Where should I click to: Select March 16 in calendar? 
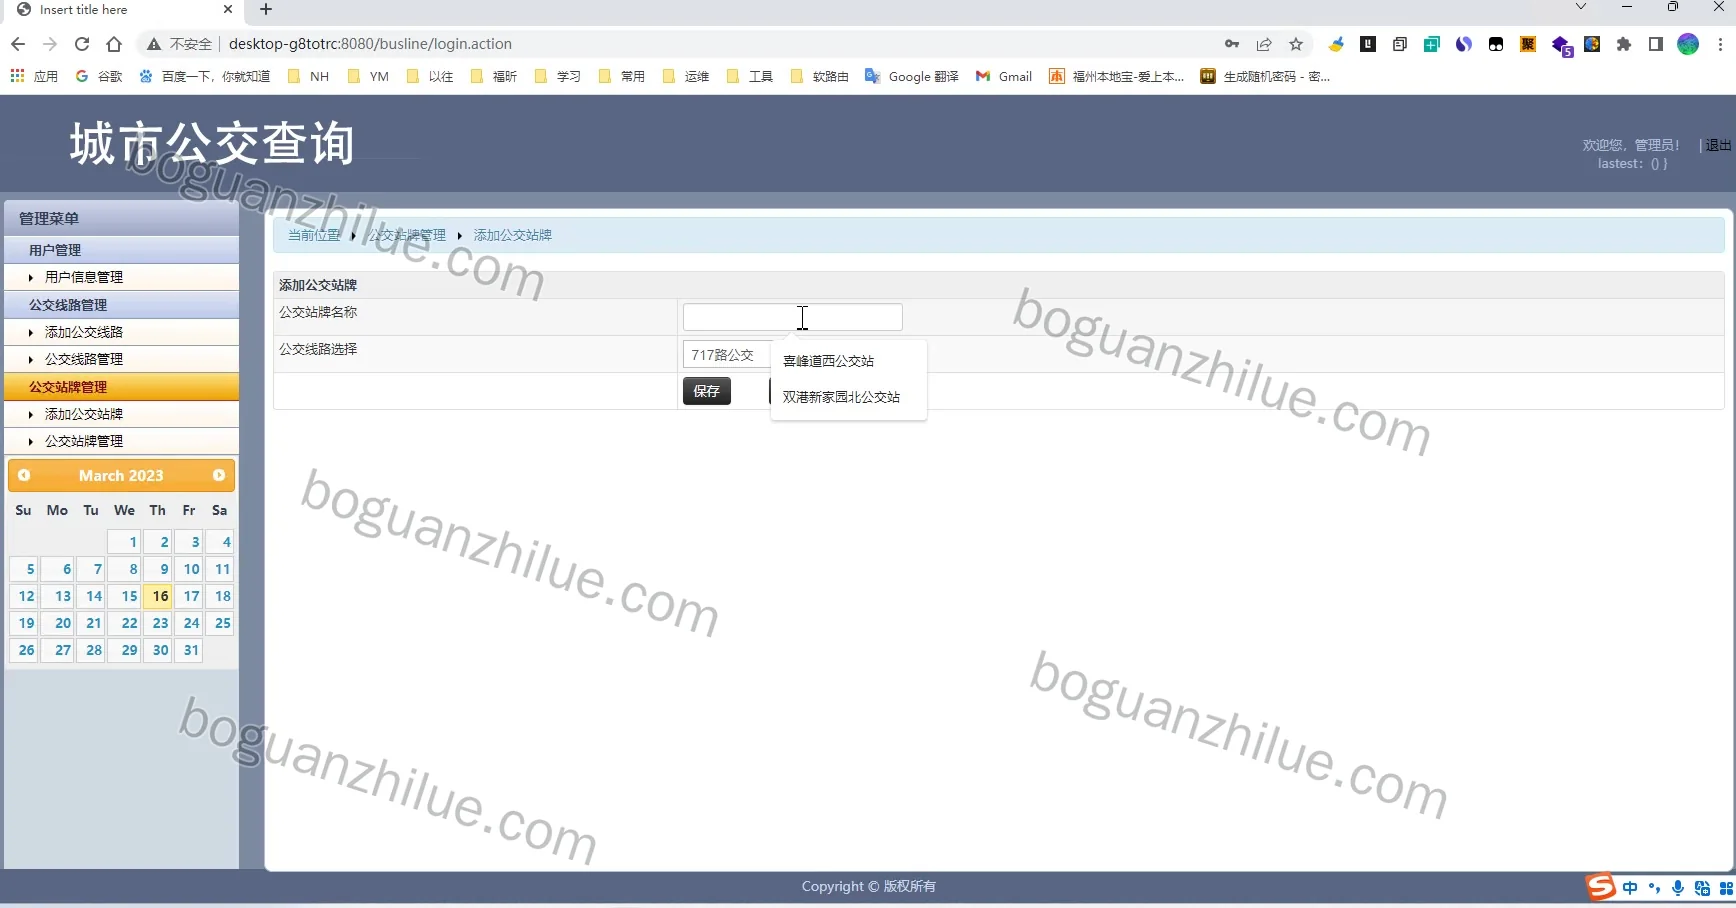158,596
